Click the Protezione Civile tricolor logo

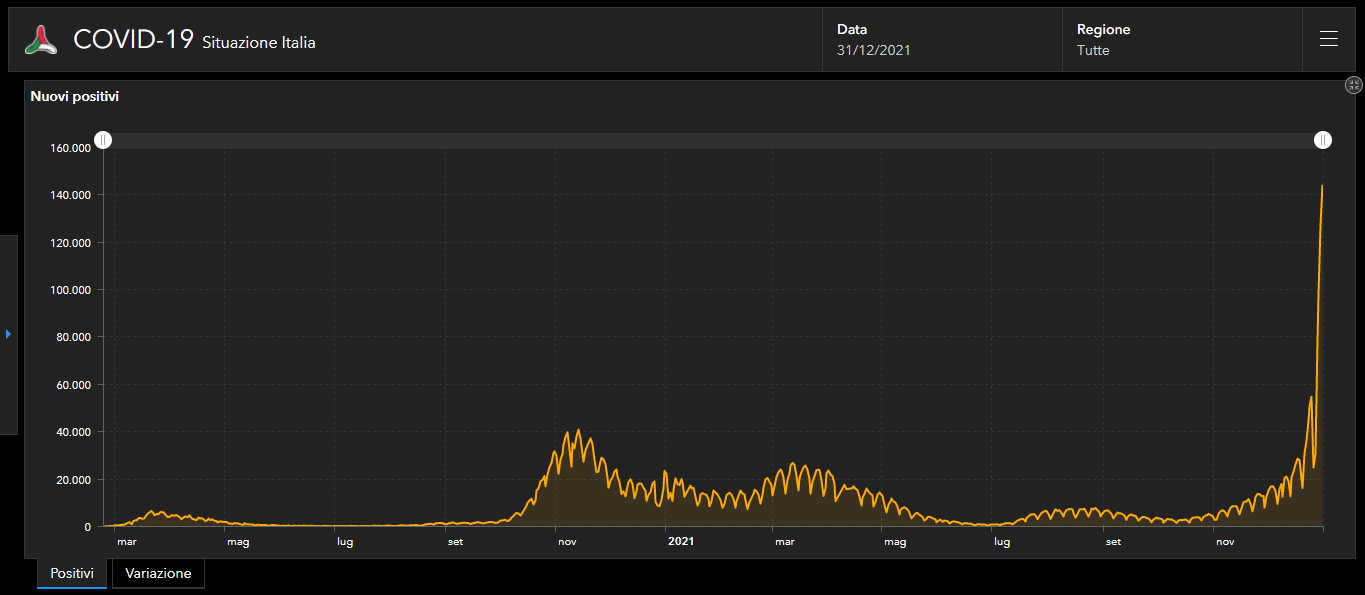(x=41, y=40)
